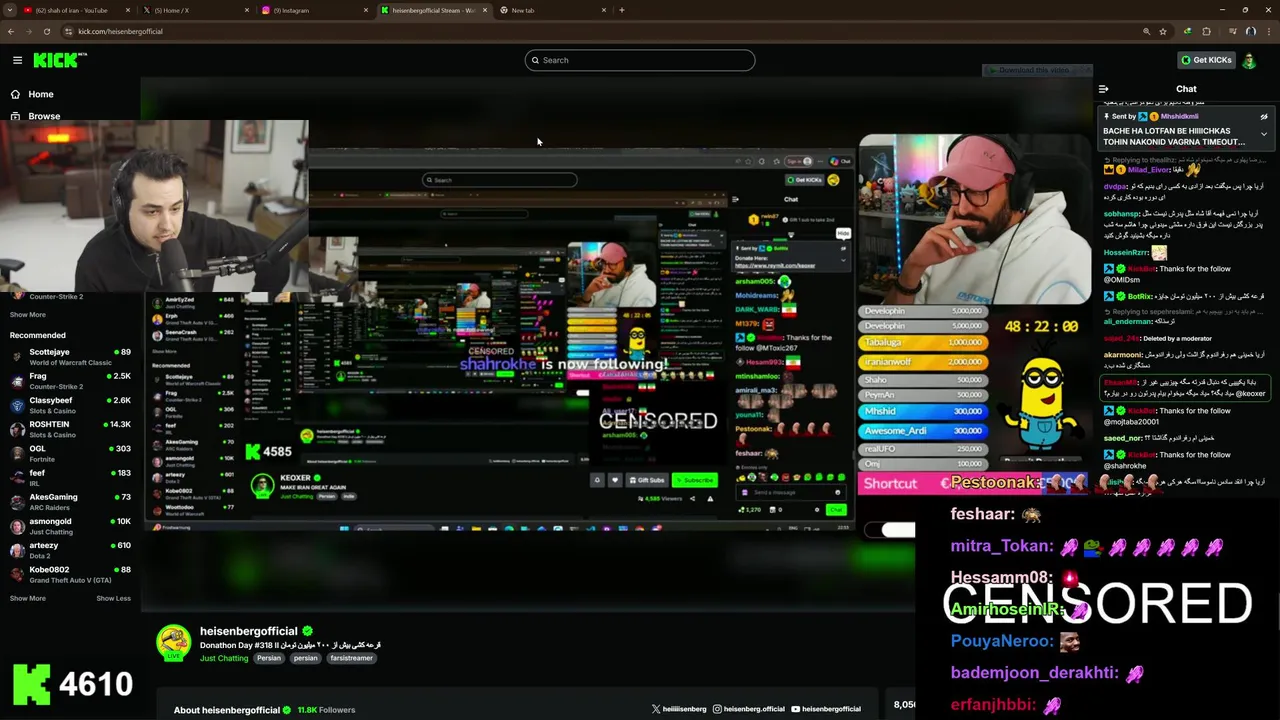The image size is (1280, 720).
Task: Click the Get KICKs button
Action: point(1206,60)
